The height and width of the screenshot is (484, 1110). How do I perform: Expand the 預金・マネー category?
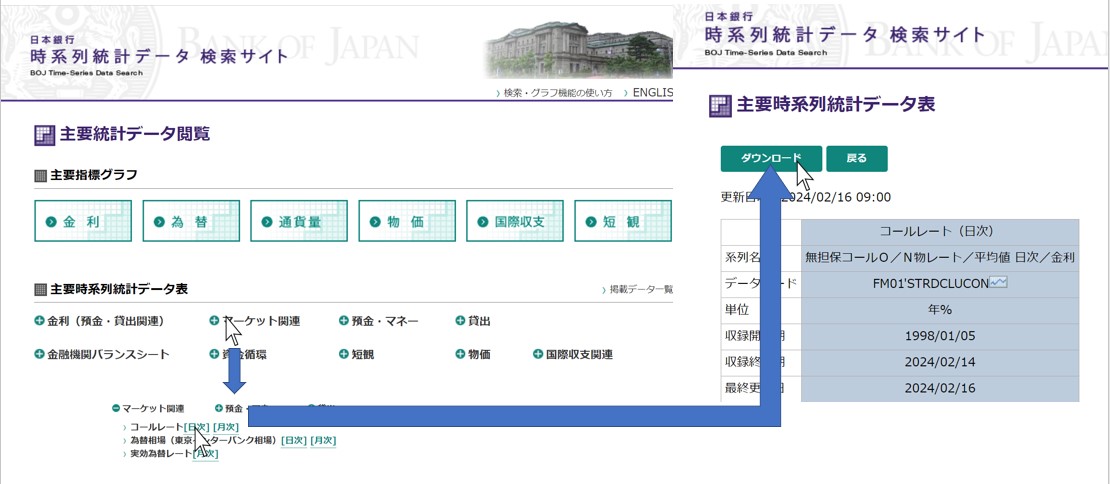(344, 321)
